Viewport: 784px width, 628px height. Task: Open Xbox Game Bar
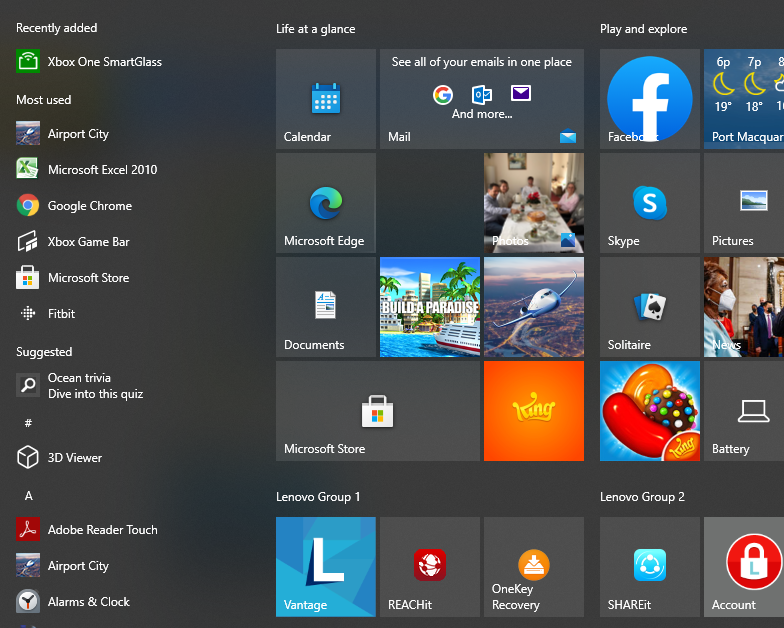73,242
